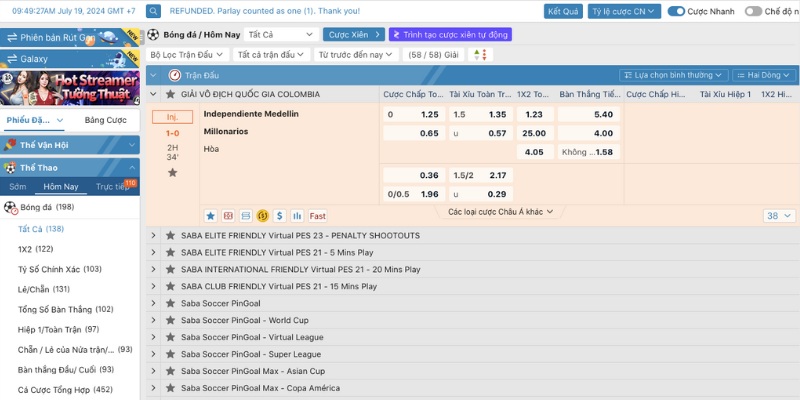Image resolution: width=800 pixels, height=400 pixels.
Task: Open the Tỷ lệ cược CN dropdown
Action: (x=623, y=12)
